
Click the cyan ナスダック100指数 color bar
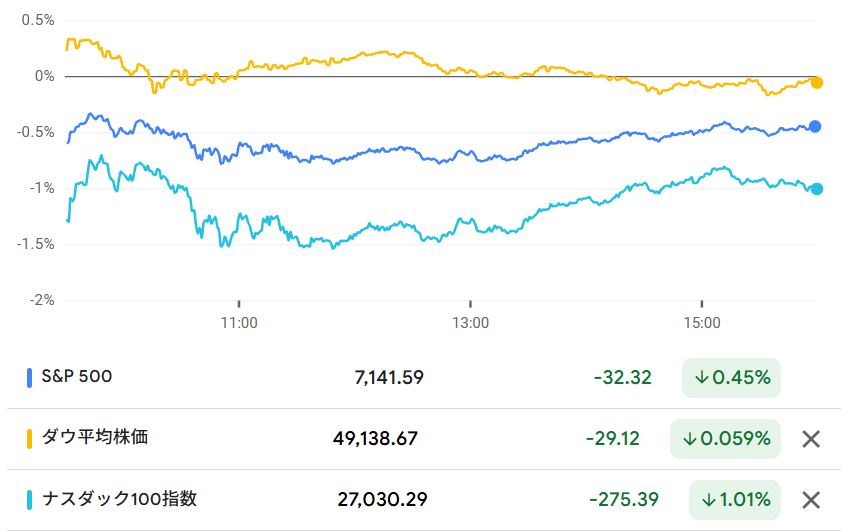tap(30, 500)
